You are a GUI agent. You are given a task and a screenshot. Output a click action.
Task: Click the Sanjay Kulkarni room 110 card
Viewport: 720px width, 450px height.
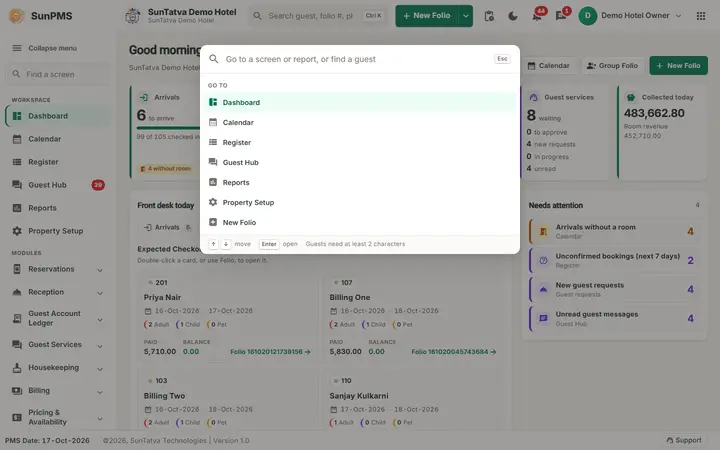[412, 401]
